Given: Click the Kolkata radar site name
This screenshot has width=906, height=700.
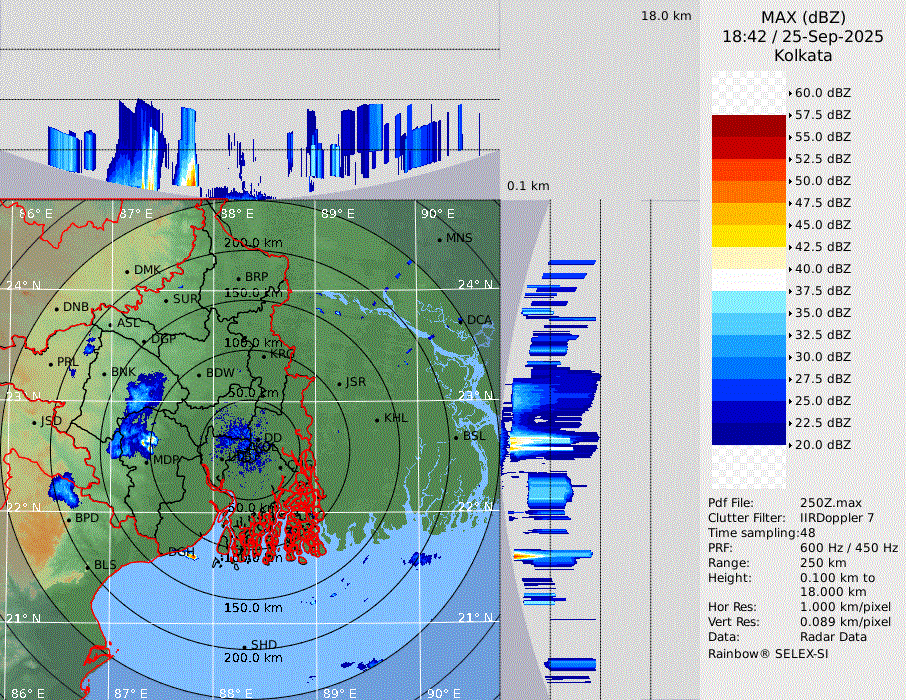Looking at the screenshot, I should 803,56.
